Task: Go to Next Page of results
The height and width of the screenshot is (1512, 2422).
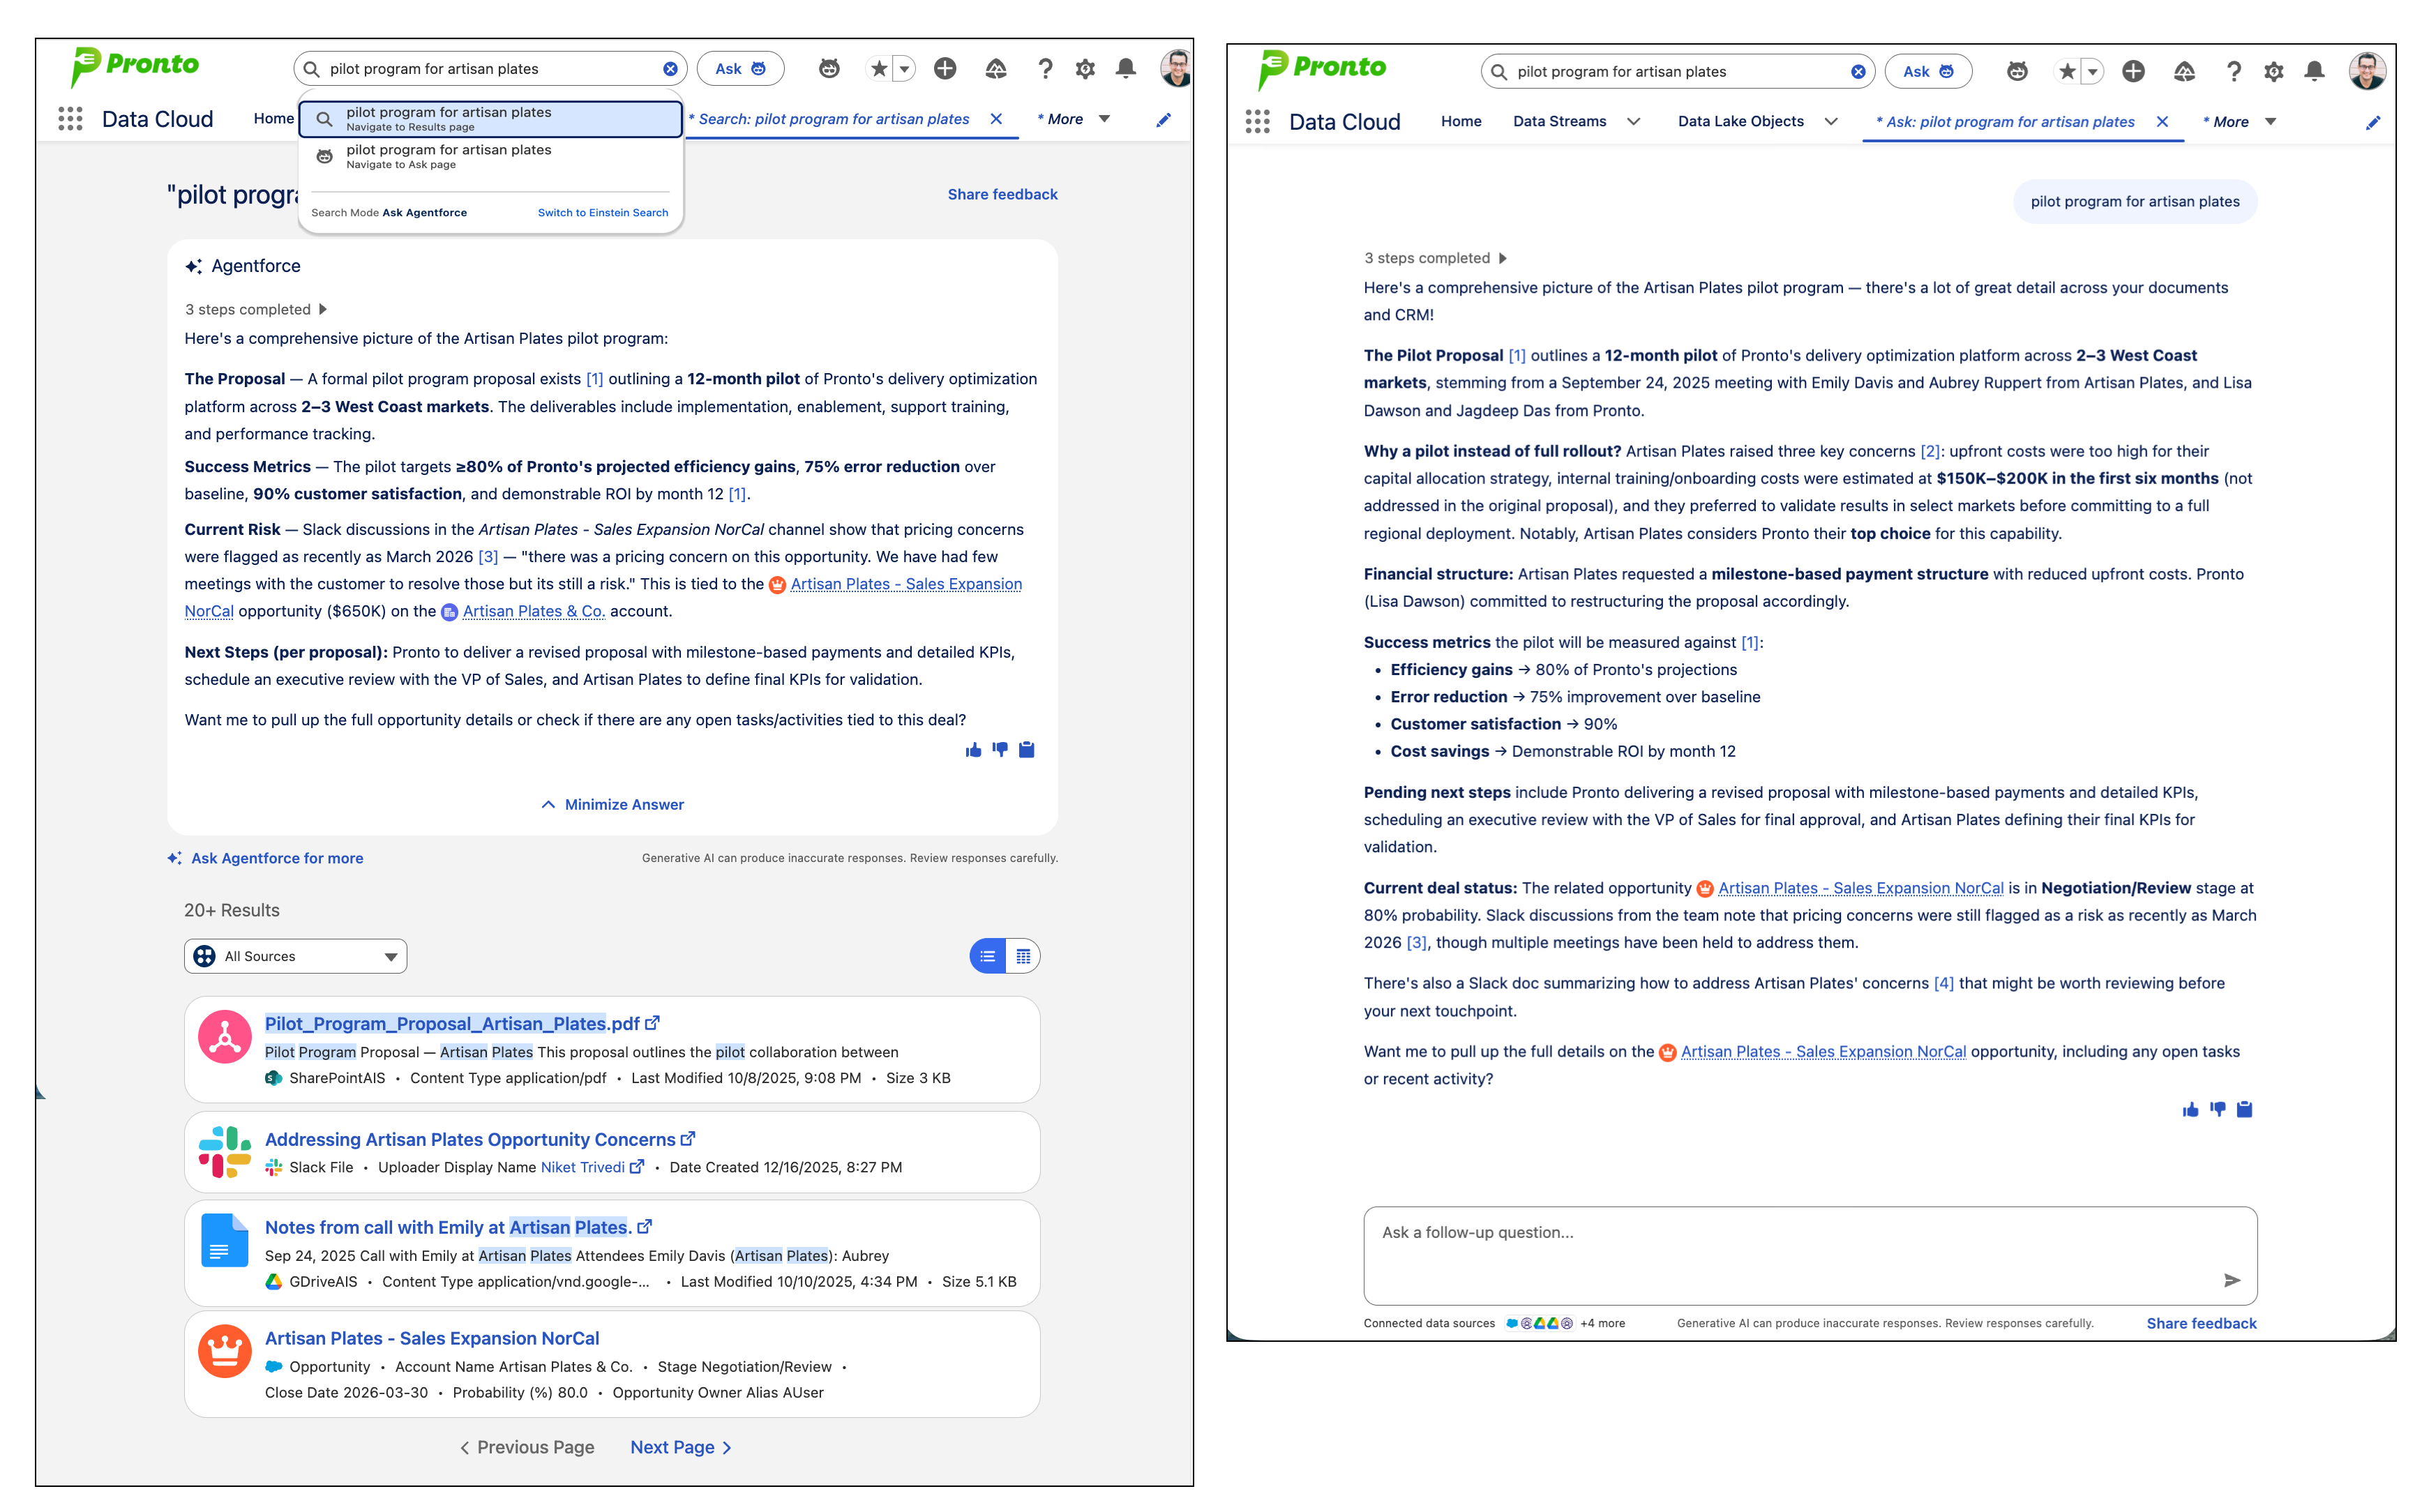Action: [x=681, y=1448]
